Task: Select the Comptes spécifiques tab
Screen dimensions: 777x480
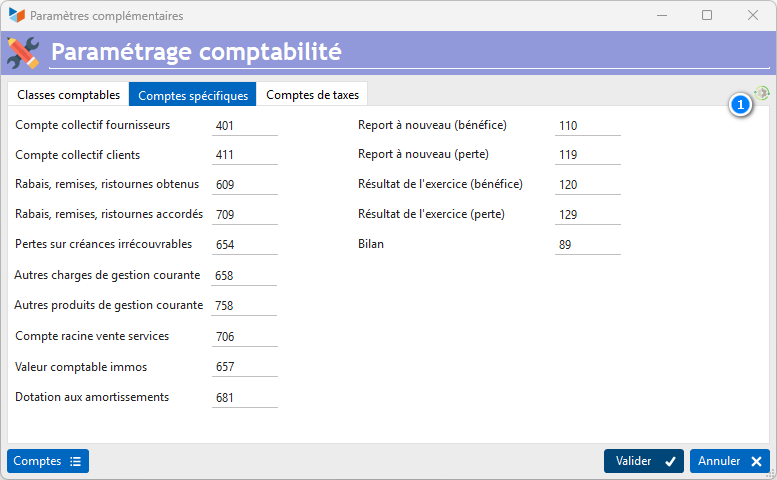Action: click(193, 95)
